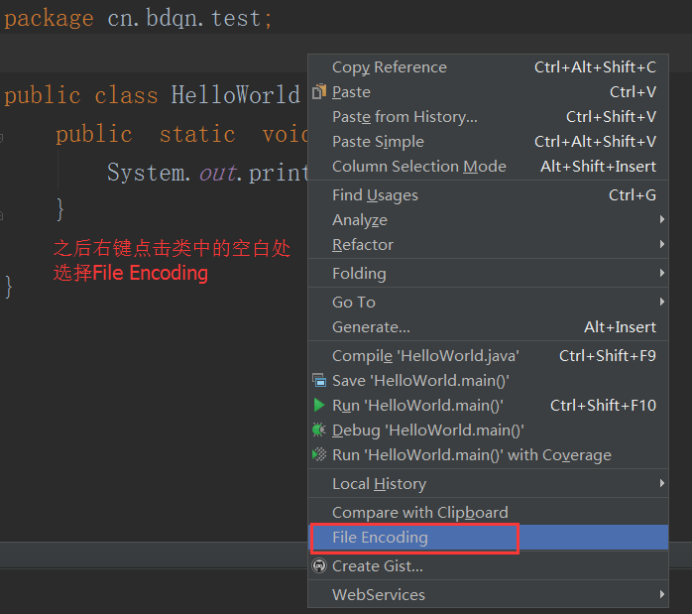Viewport: 692px width, 614px height.
Task: Select the File Encoding menu item
Action: (488, 538)
